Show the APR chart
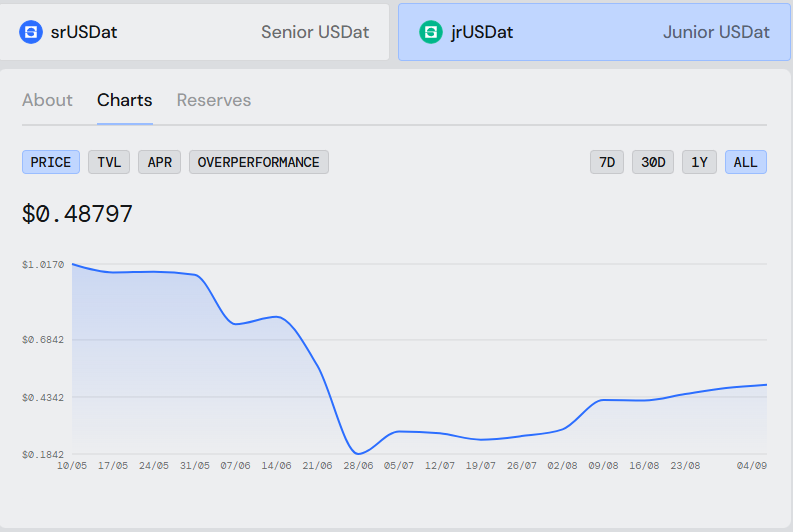 pyautogui.click(x=159, y=162)
